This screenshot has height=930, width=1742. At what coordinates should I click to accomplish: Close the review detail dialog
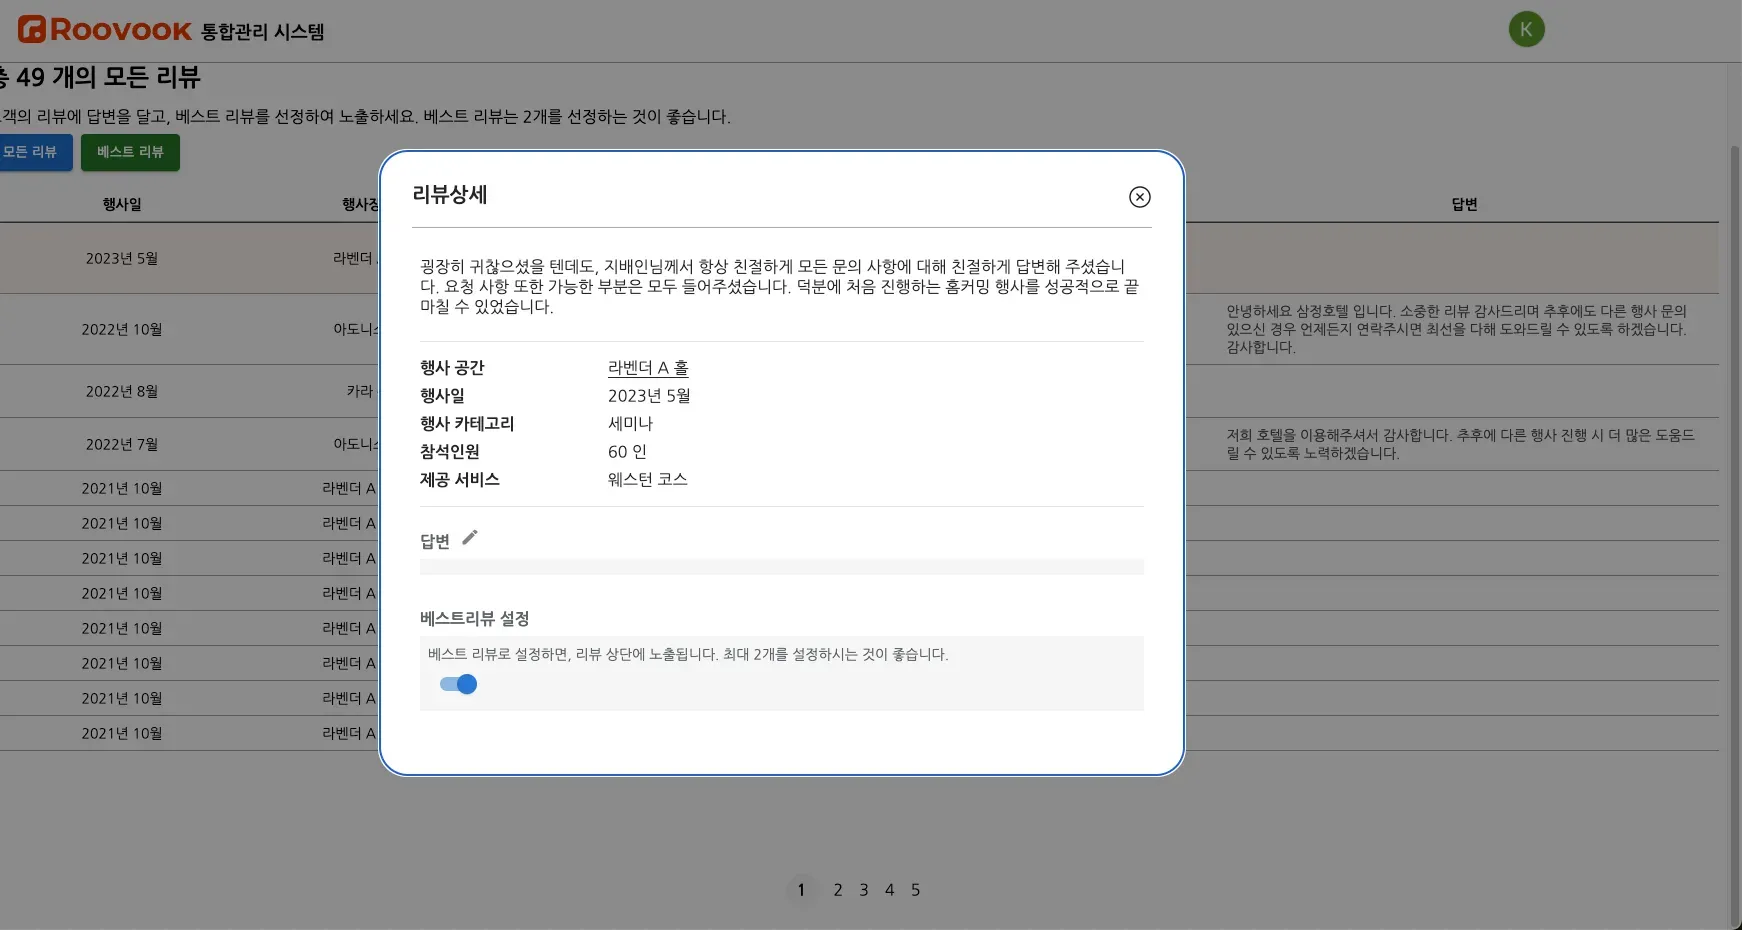[x=1139, y=197]
